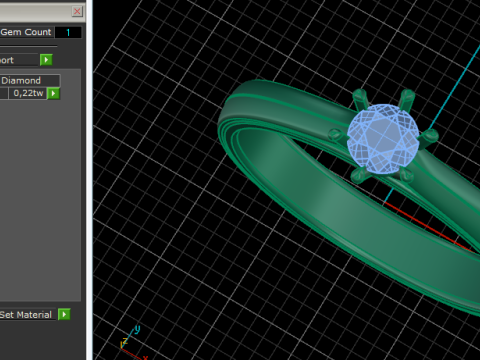
Task: Close the gem report panel
Action: click(x=77, y=12)
